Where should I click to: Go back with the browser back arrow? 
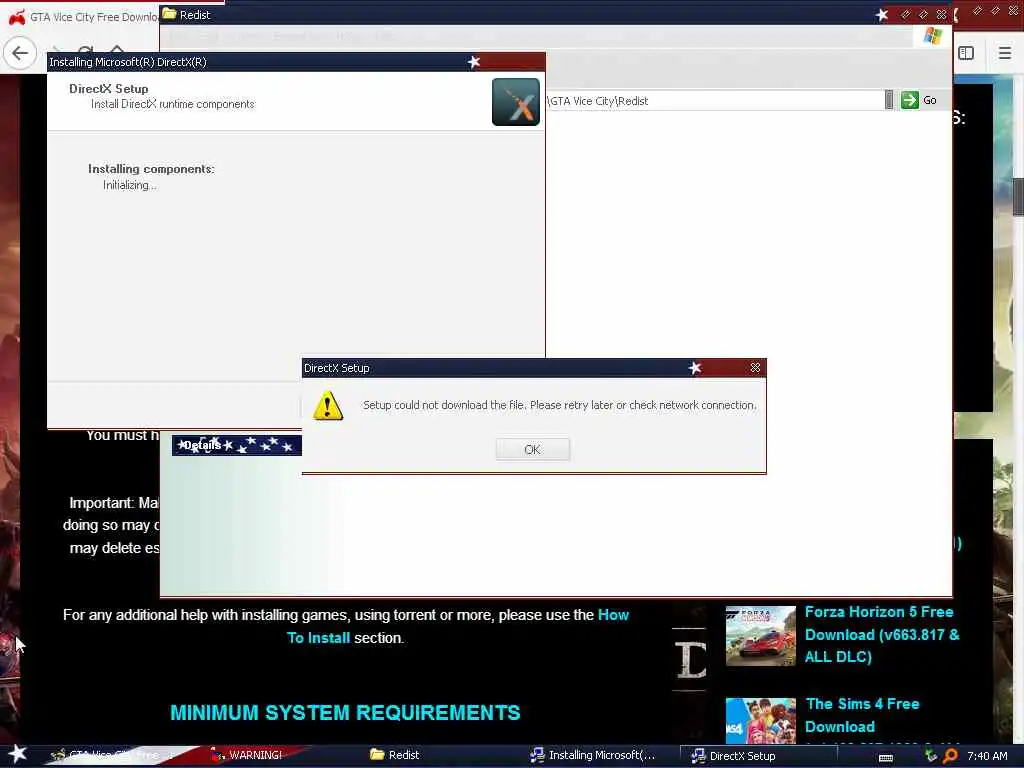click(20, 53)
